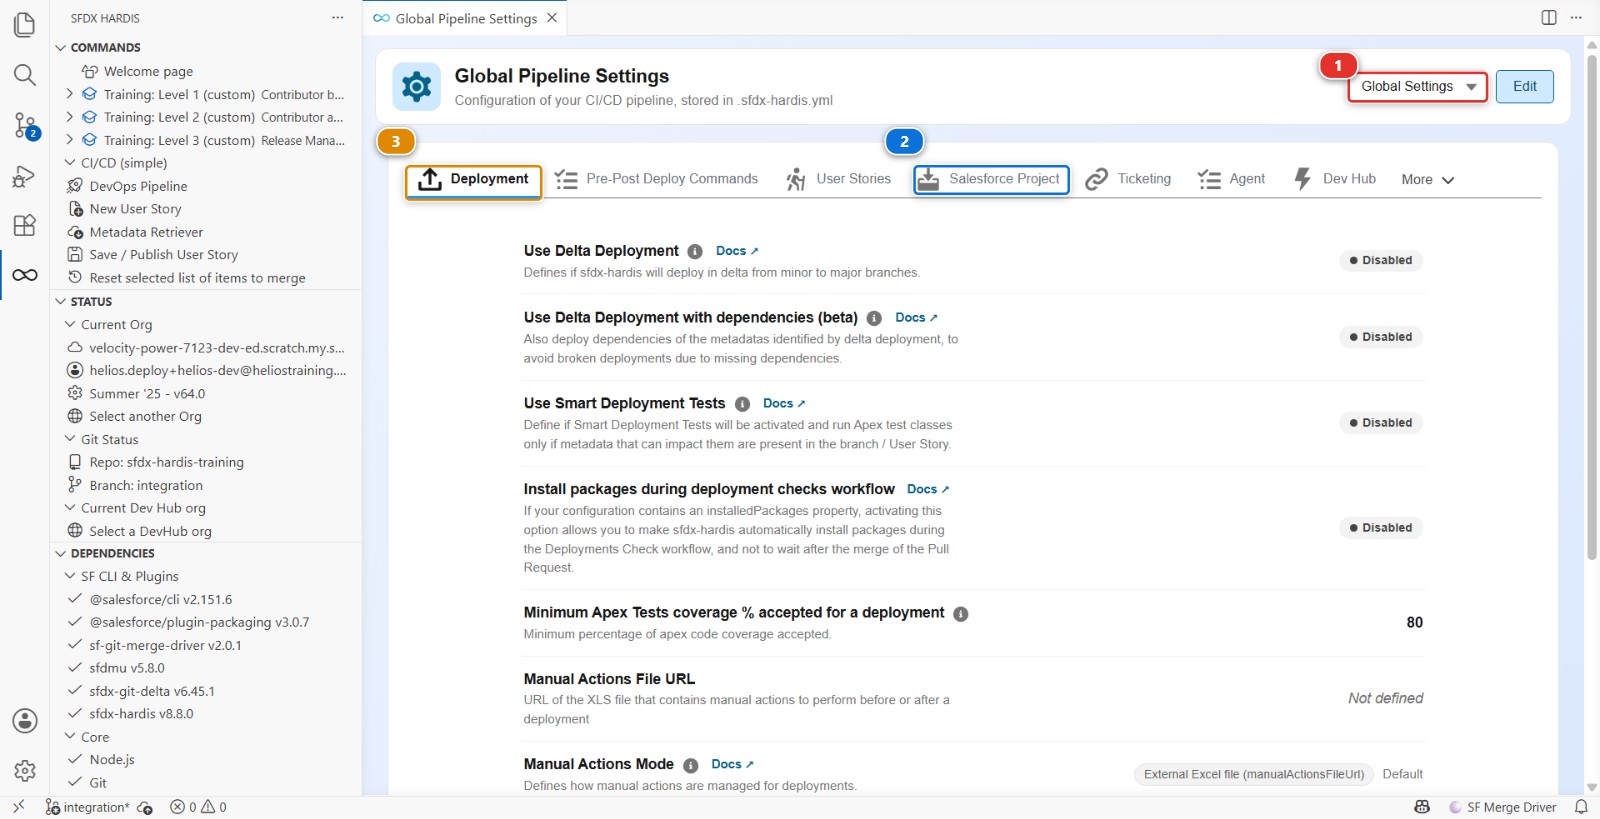The height and width of the screenshot is (819, 1600).
Task: Click info icon beside Manual Actions Mode
Action: (690, 765)
